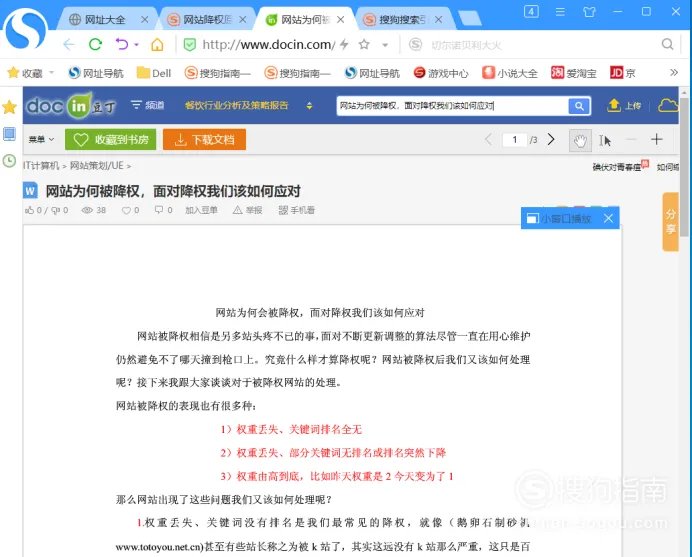The image size is (692, 557).
Task: Click the Sogou browser logo avatar
Action: [x=25, y=29]
